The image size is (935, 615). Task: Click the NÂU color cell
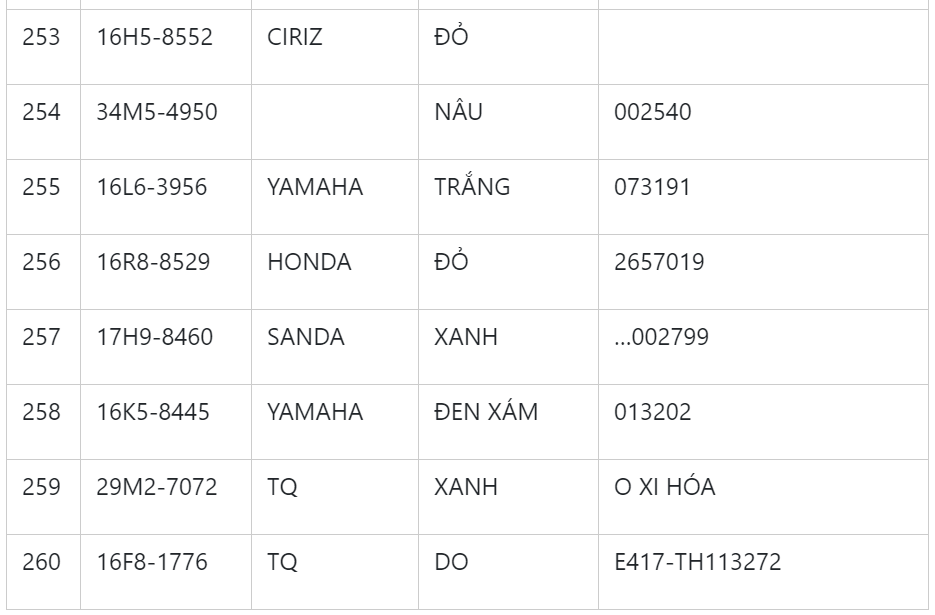(458, 112)
